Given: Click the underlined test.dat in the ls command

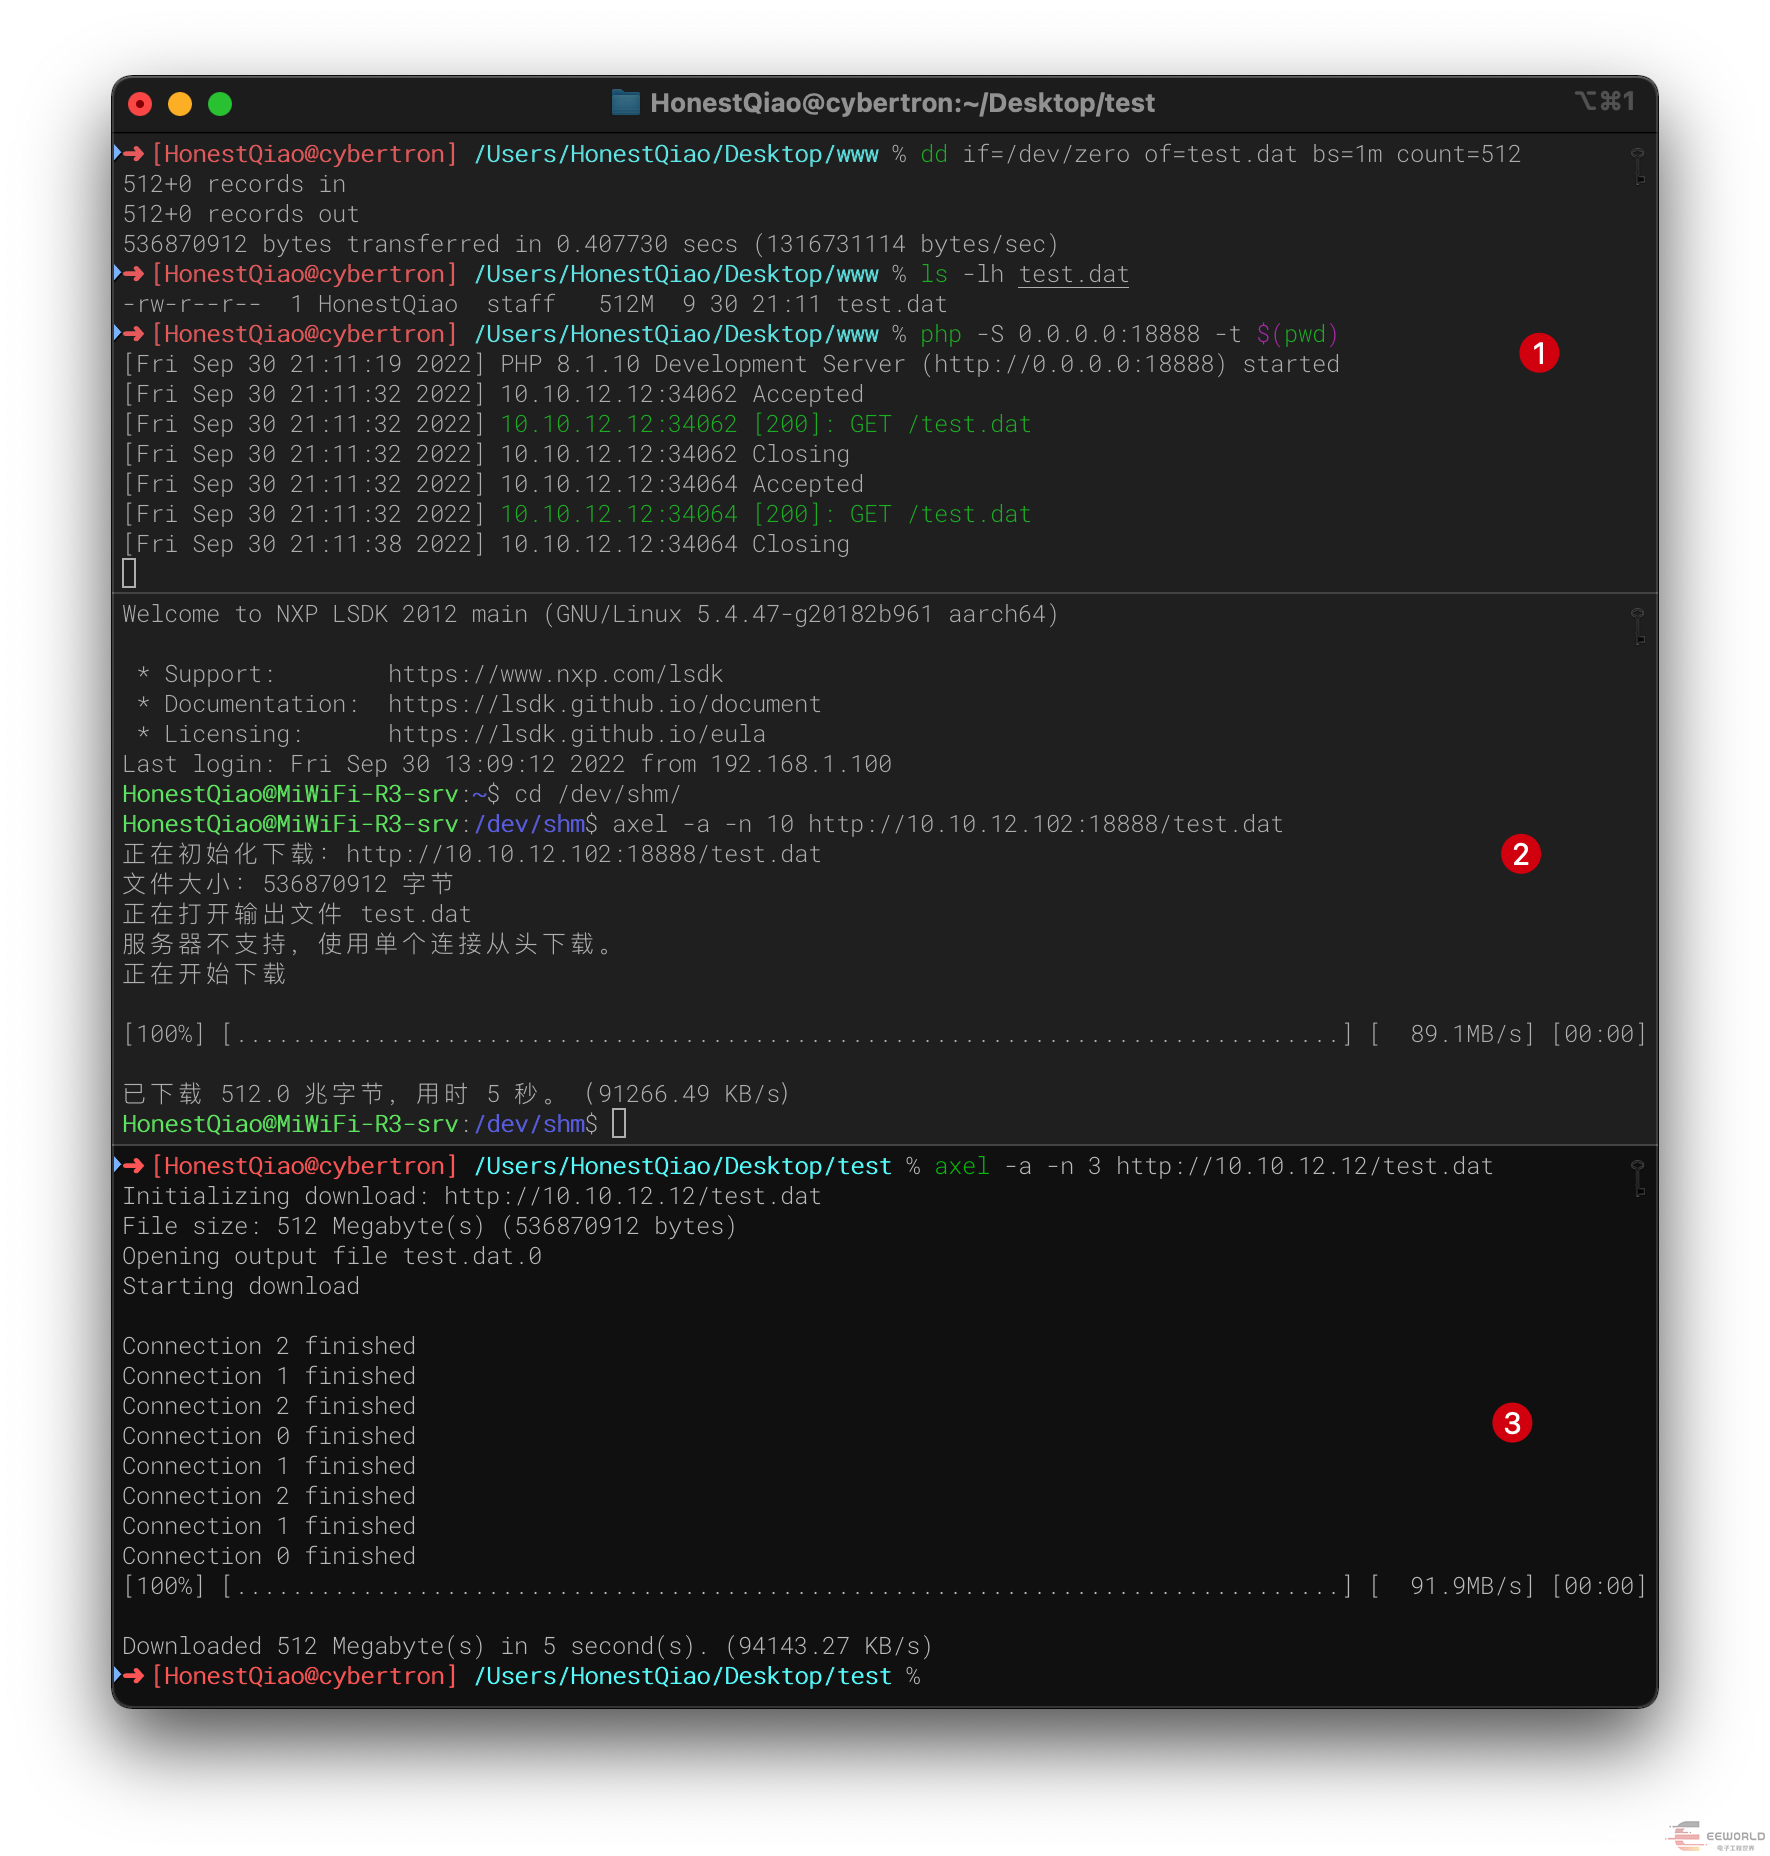Looking at the screenshot, I should 1073,274.
